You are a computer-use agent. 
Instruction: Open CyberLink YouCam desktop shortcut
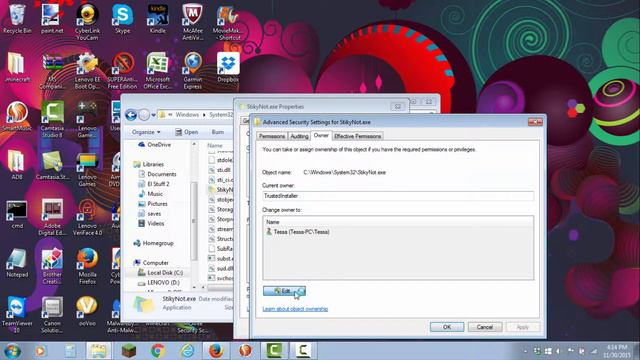click(87, 22)
